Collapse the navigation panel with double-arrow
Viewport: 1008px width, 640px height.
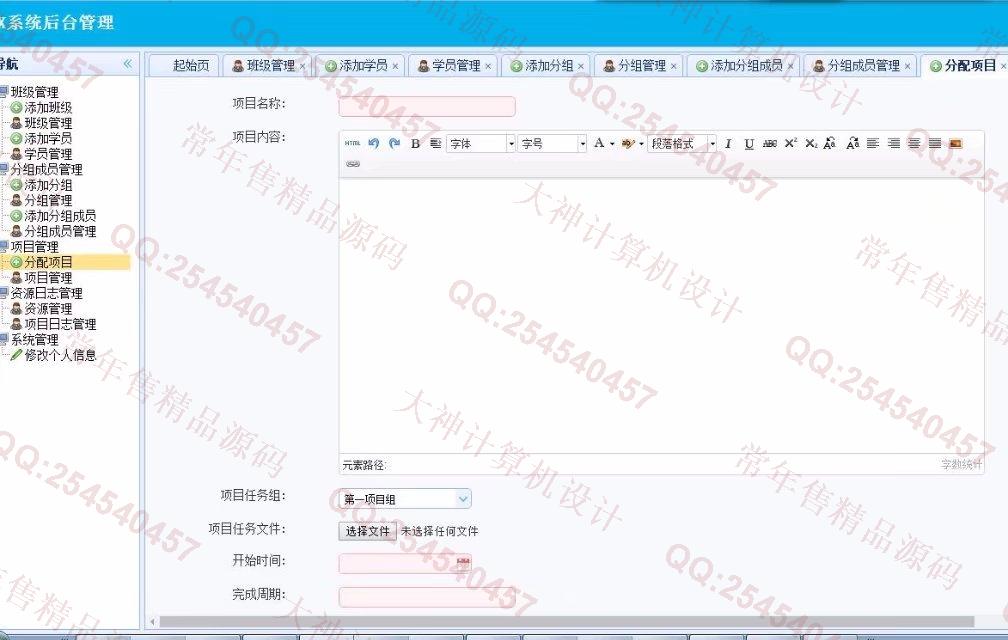(x=127, y=64)
